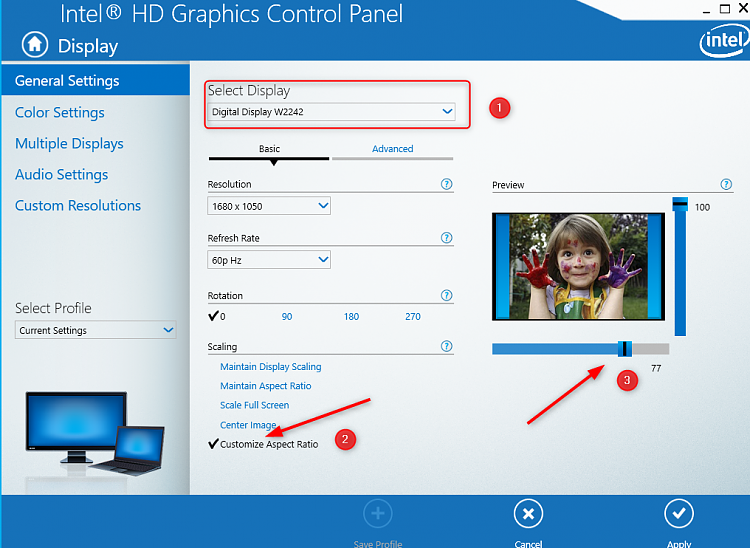Toggle Customize Aspect Ratio option
The height and width of the screenshot is (548, 750).
coord(264,444)
